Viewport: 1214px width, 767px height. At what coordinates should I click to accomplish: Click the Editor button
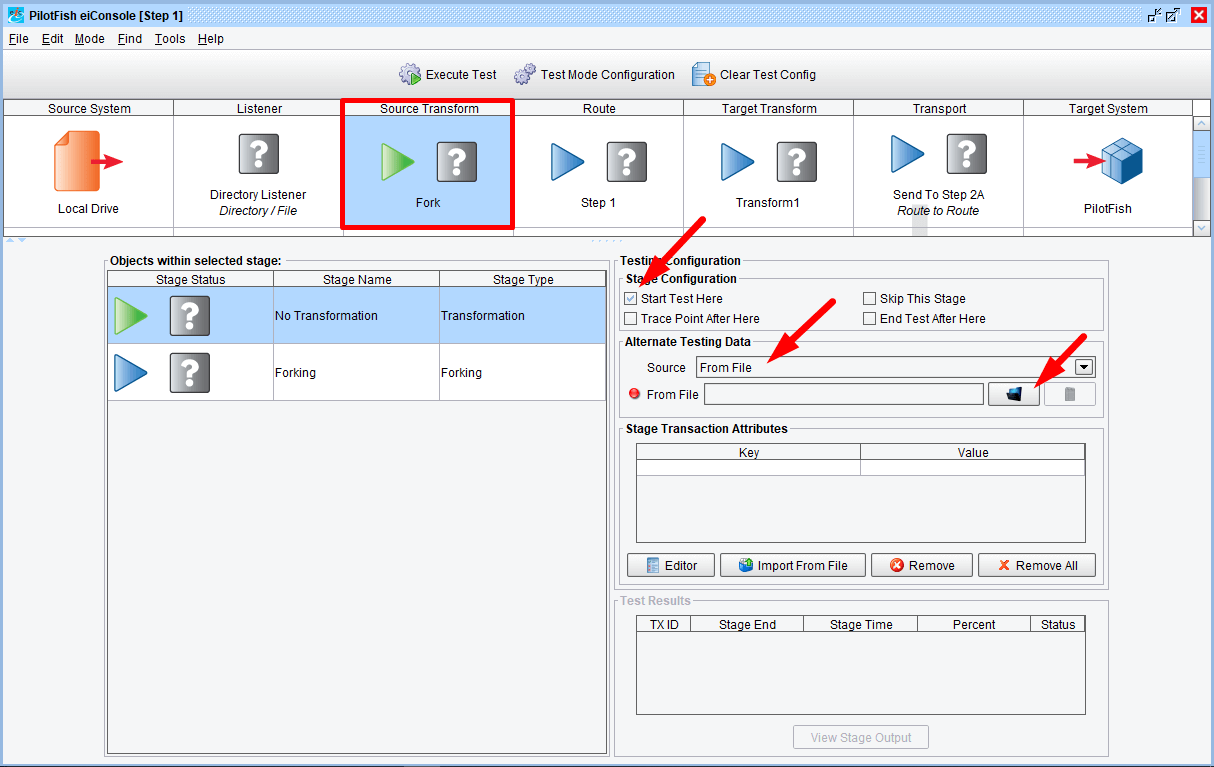[670, 565]
